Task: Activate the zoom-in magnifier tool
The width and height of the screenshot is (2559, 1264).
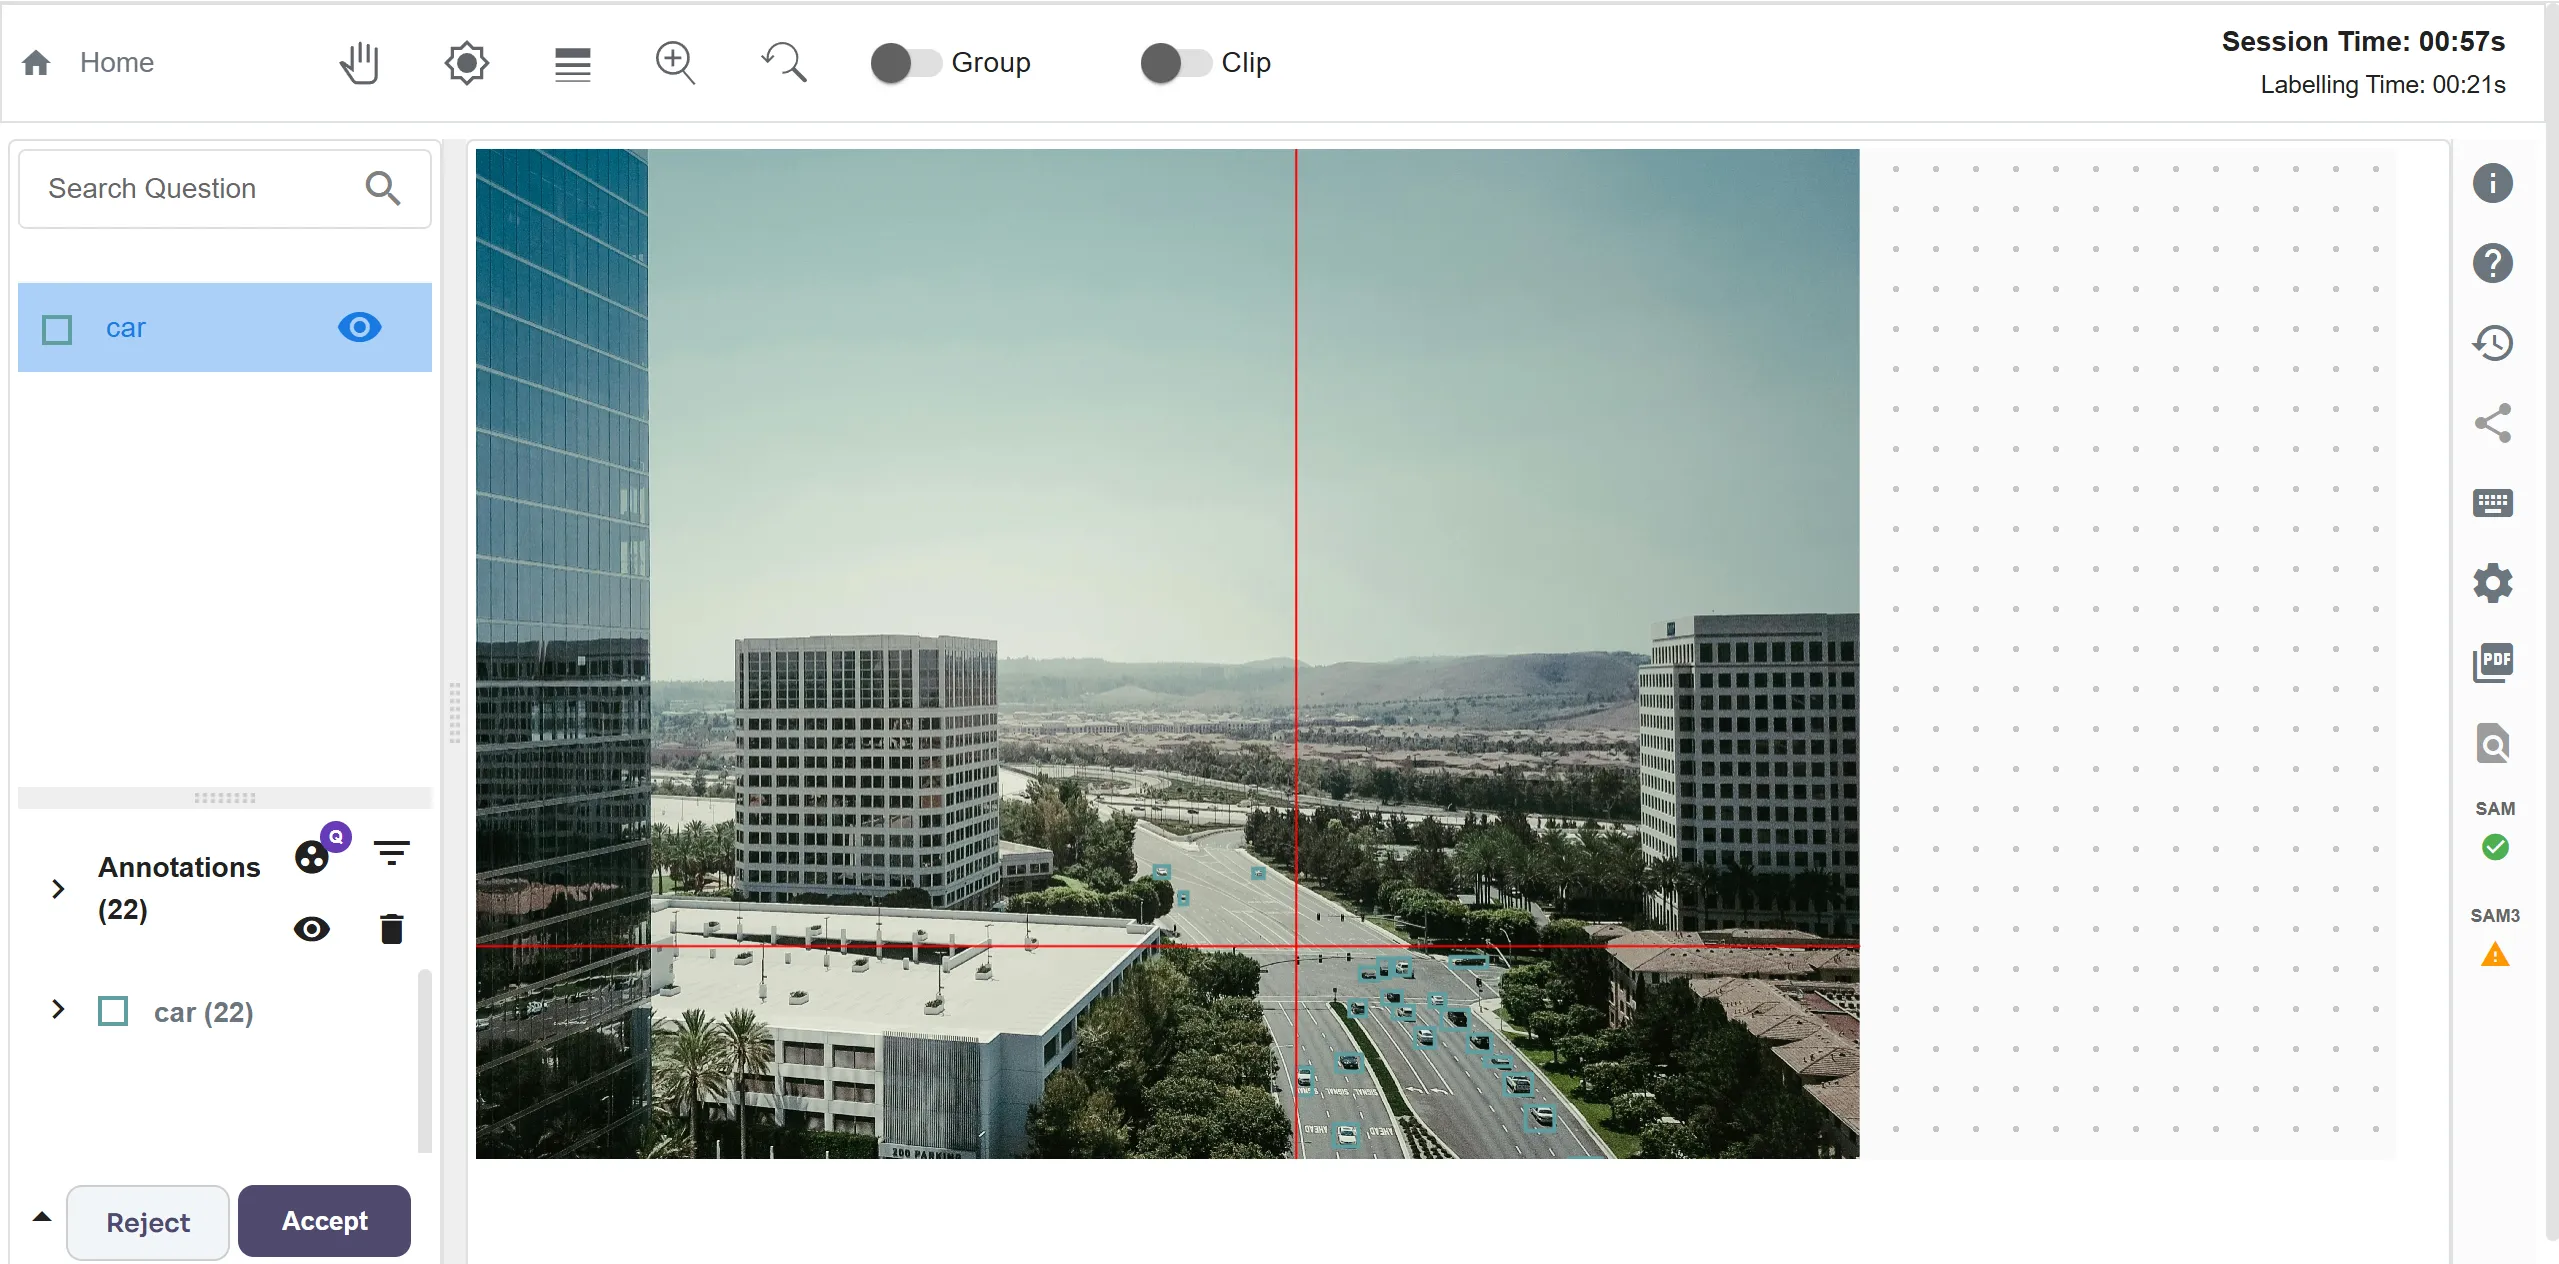Action: (676, 62)
